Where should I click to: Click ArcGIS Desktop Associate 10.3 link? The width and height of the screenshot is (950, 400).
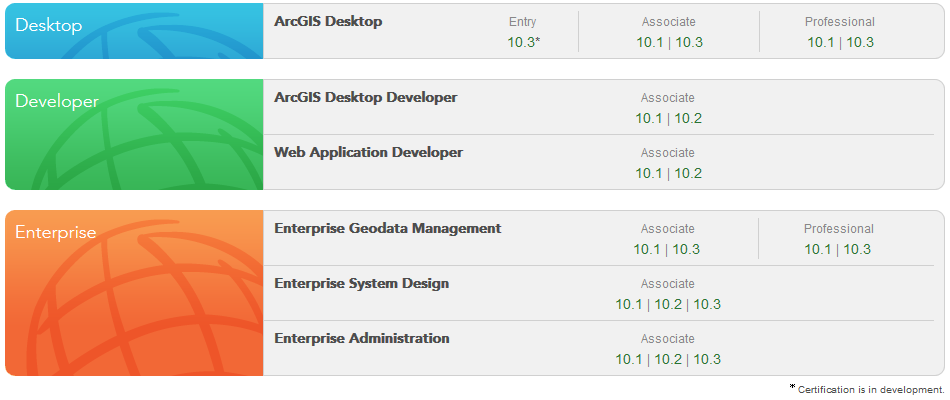(x=689, y=42)
